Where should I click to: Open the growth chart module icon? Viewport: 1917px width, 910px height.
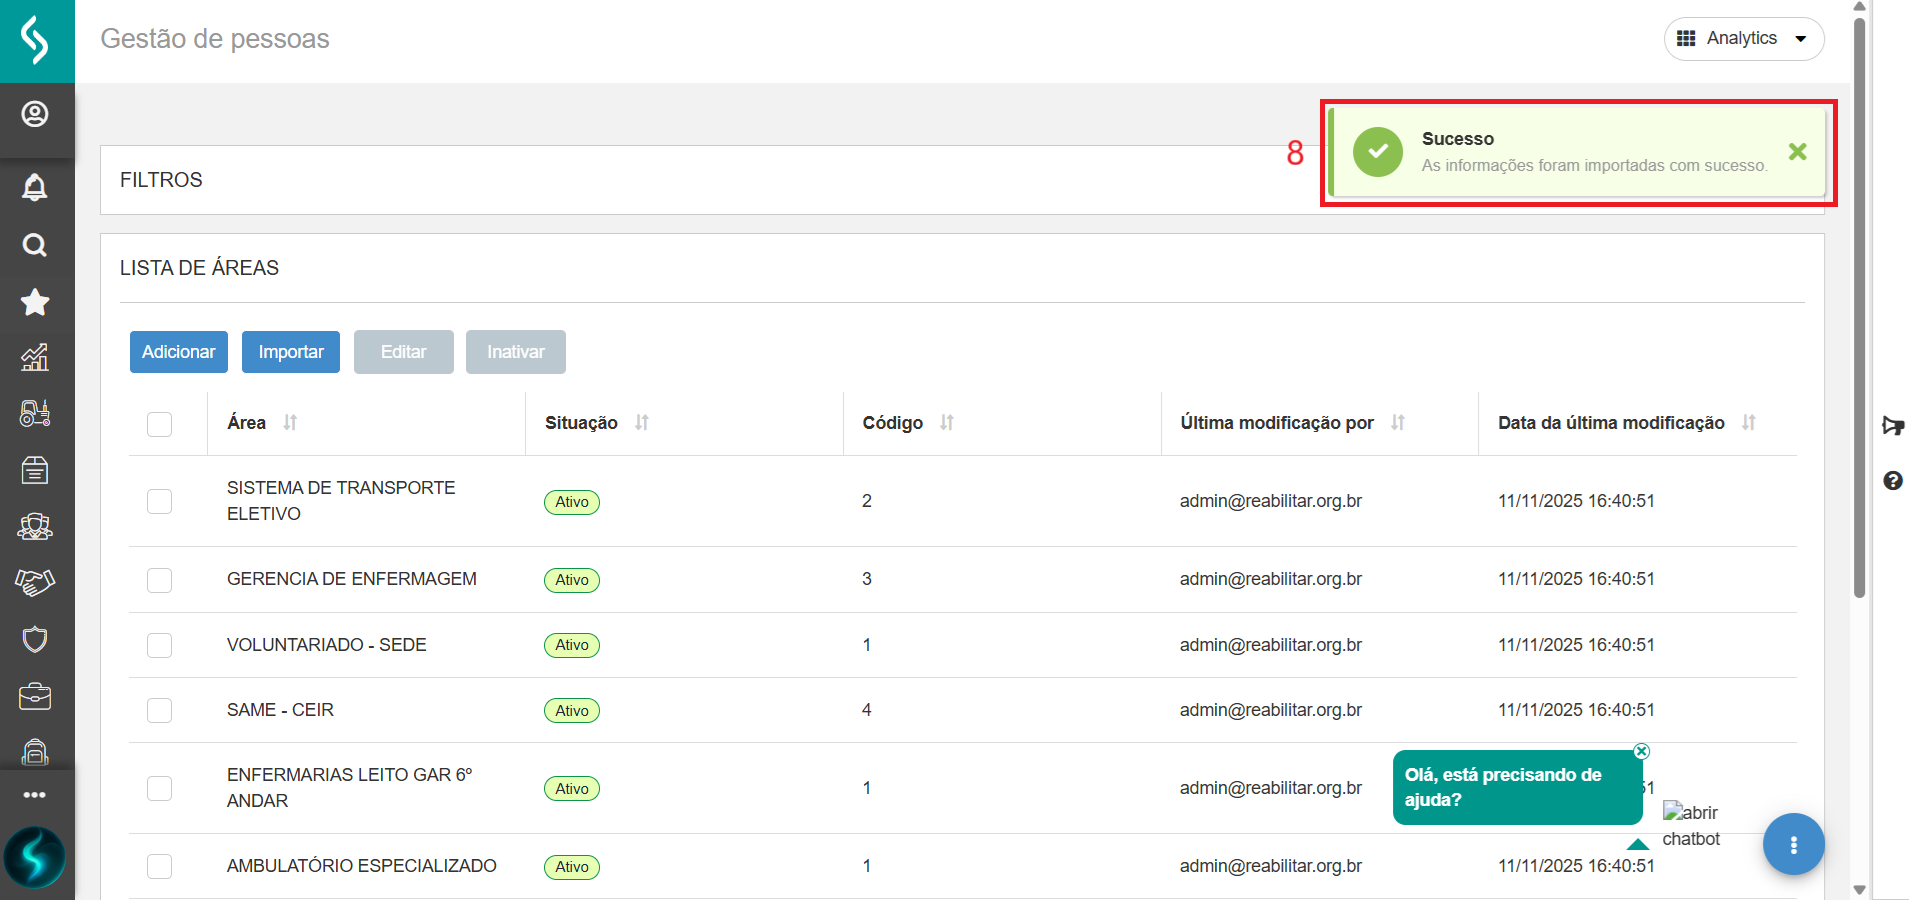pyautogui.click(x=35, y=357)
